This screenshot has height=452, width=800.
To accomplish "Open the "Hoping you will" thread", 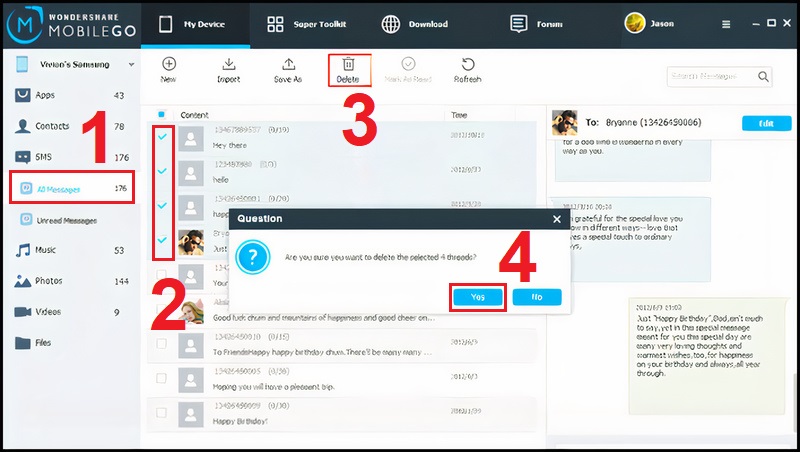I will [342, 380].
